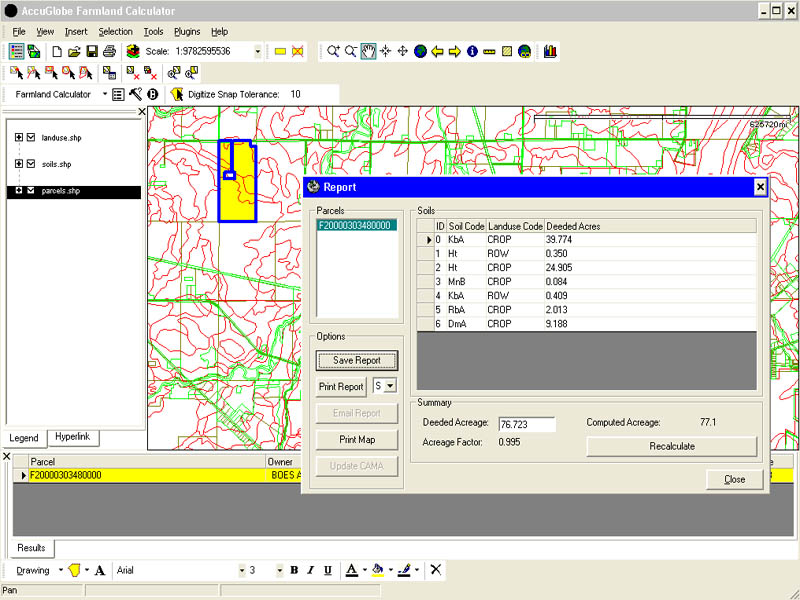This screenshot has width=800, height=600.
Task: Click the Print Map button
Action: pos(357,440)
